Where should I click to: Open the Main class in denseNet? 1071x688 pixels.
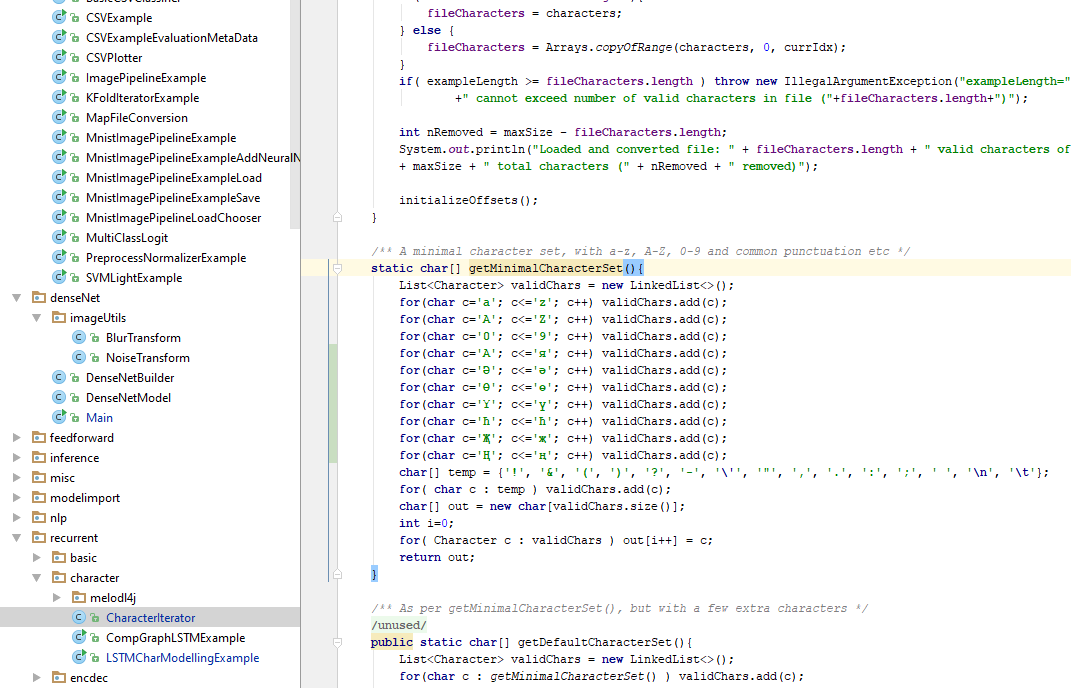(x=99, y=417)
